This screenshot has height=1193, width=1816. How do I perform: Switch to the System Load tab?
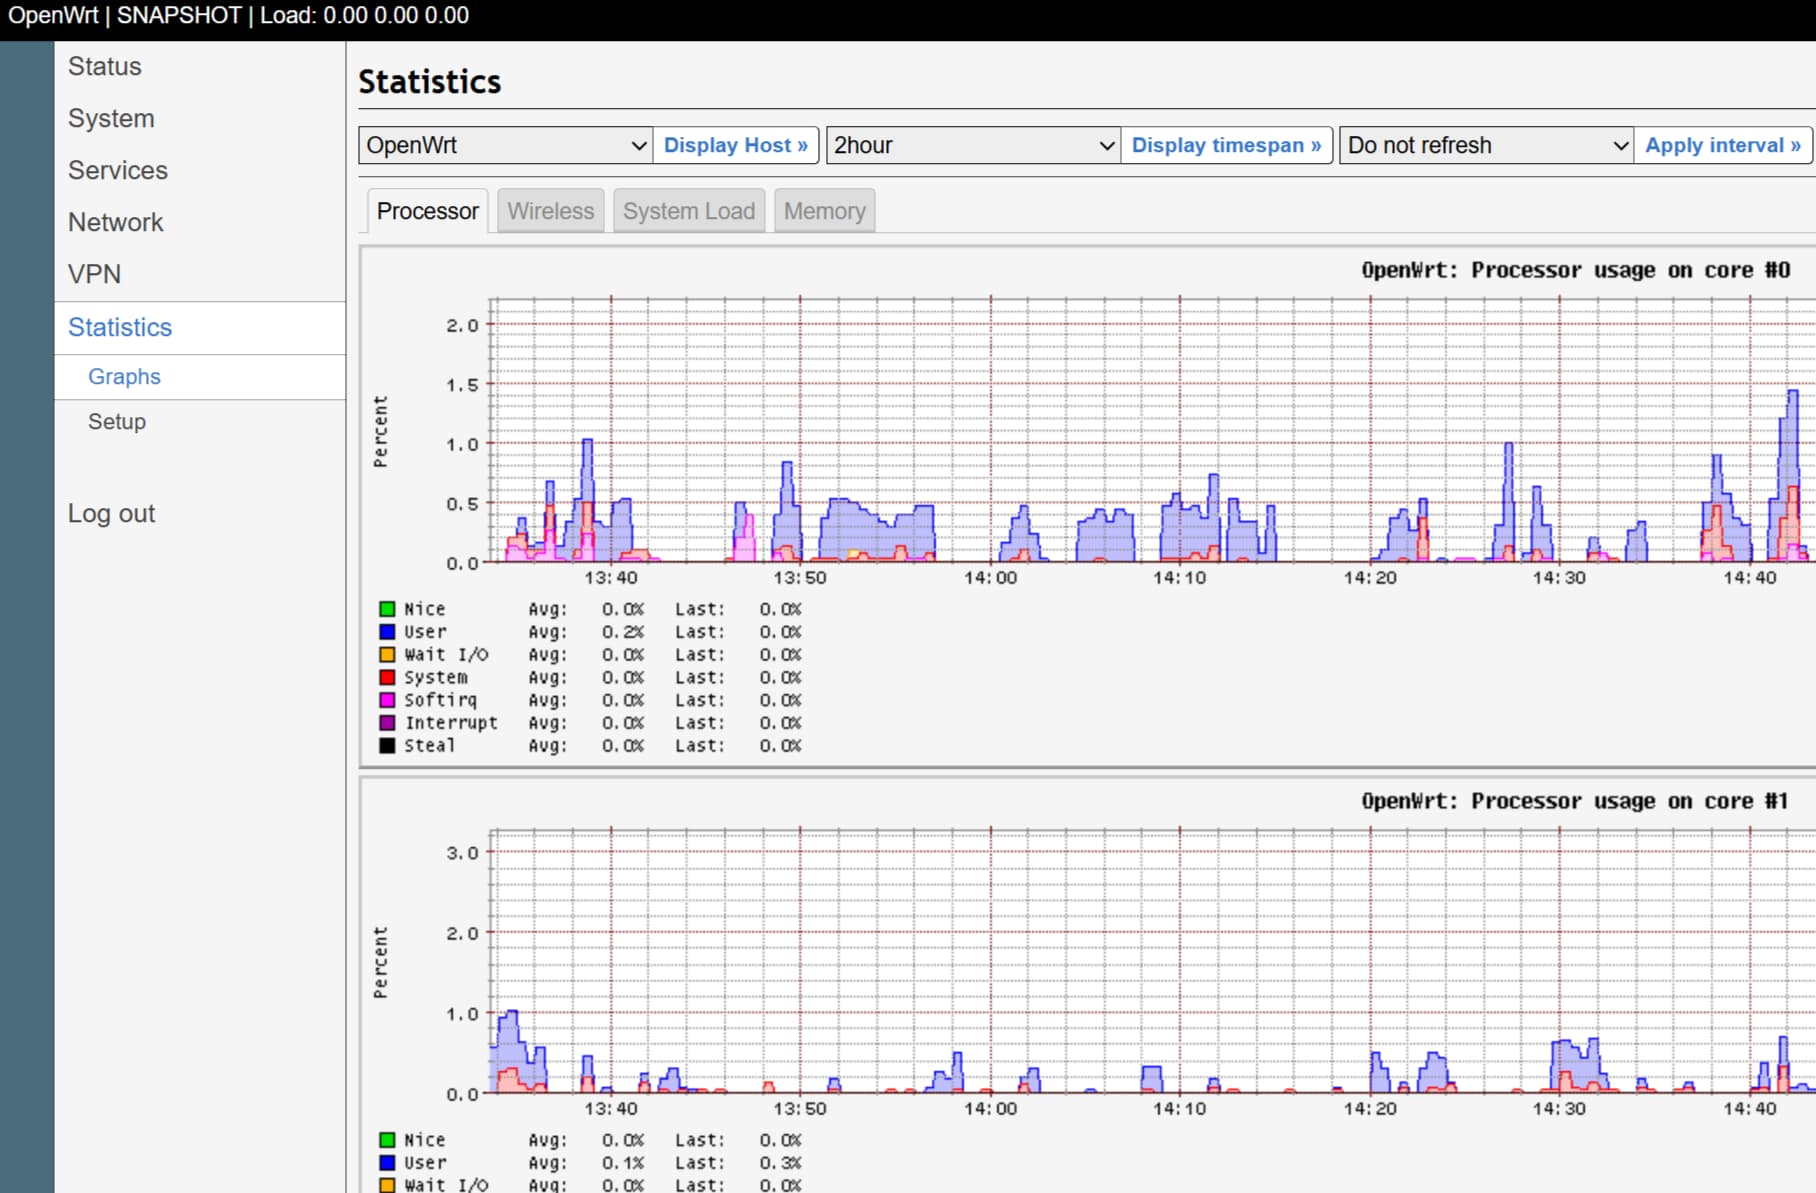pyautogui.click(x=689, y=212)
